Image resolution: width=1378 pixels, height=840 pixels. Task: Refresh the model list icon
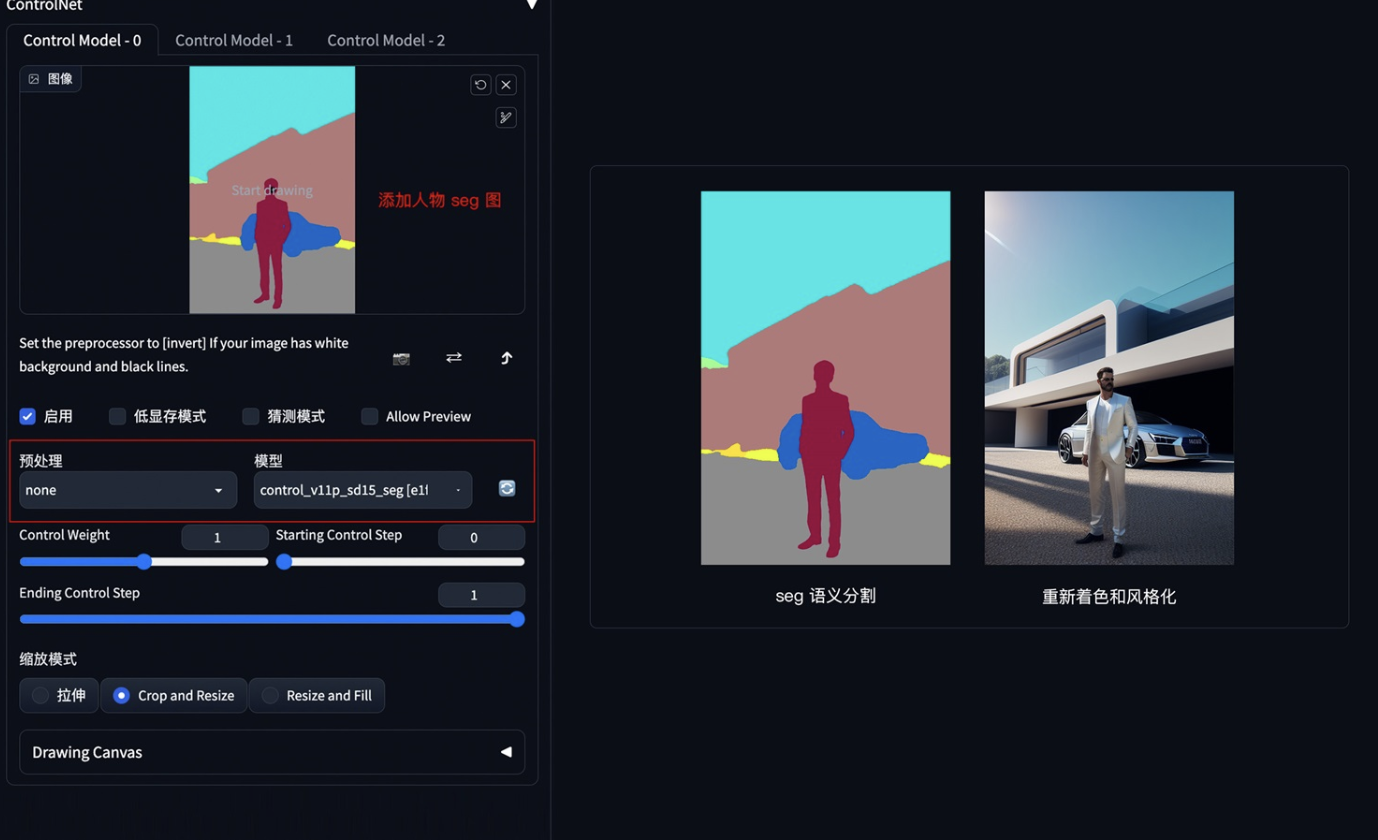[x=507, y=488]
